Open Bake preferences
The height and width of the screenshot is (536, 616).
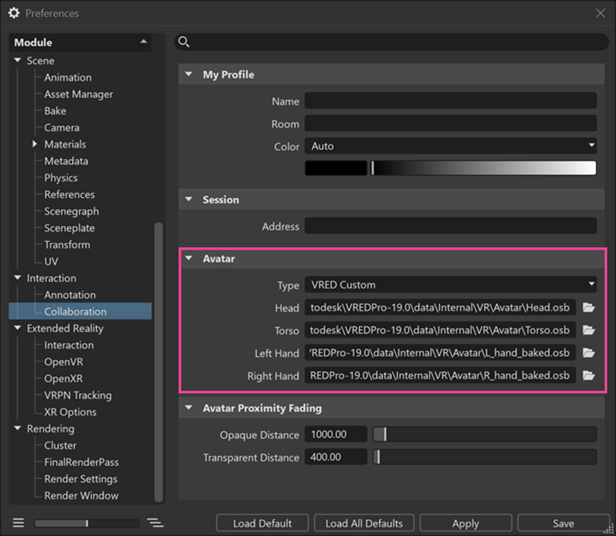tap(55, 111)
